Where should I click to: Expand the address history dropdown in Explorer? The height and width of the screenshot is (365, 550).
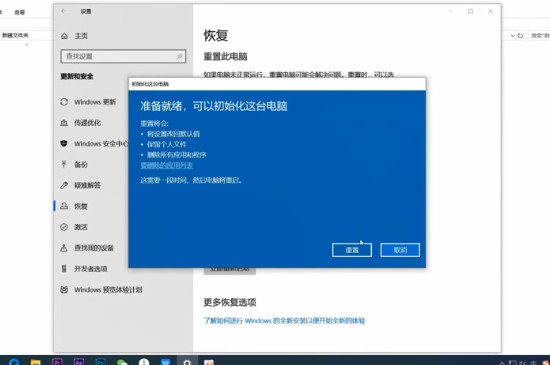[512, 35]
